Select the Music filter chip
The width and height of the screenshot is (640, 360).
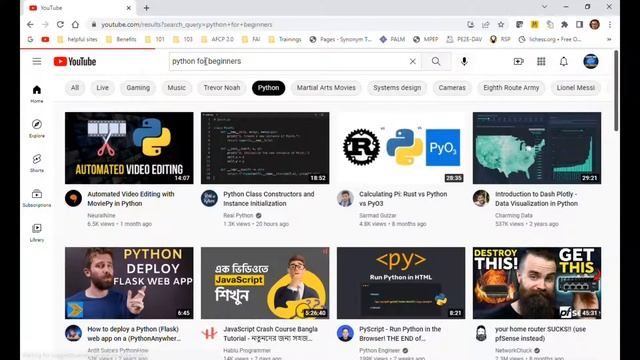(x=177, y=88)
